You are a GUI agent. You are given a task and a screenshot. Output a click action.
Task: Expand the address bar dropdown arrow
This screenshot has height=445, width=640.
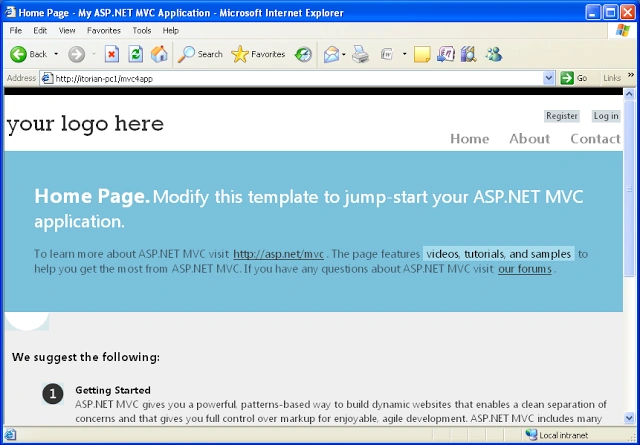pos(549,78)
